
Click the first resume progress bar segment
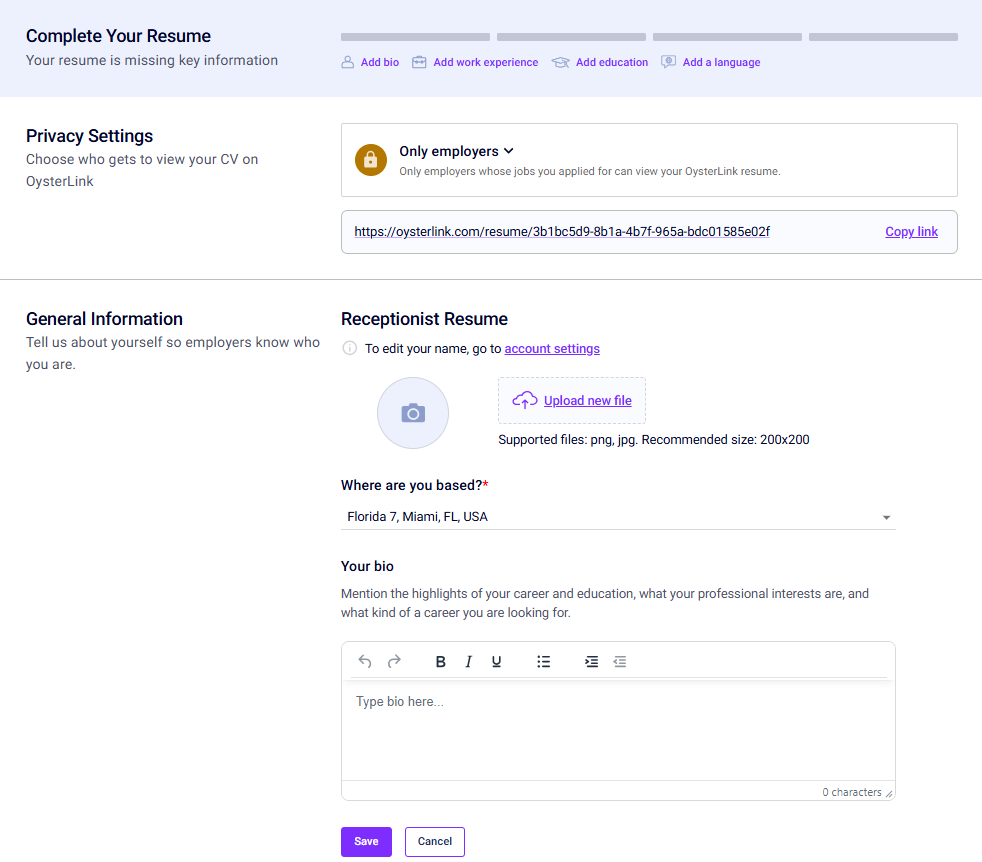415,37
